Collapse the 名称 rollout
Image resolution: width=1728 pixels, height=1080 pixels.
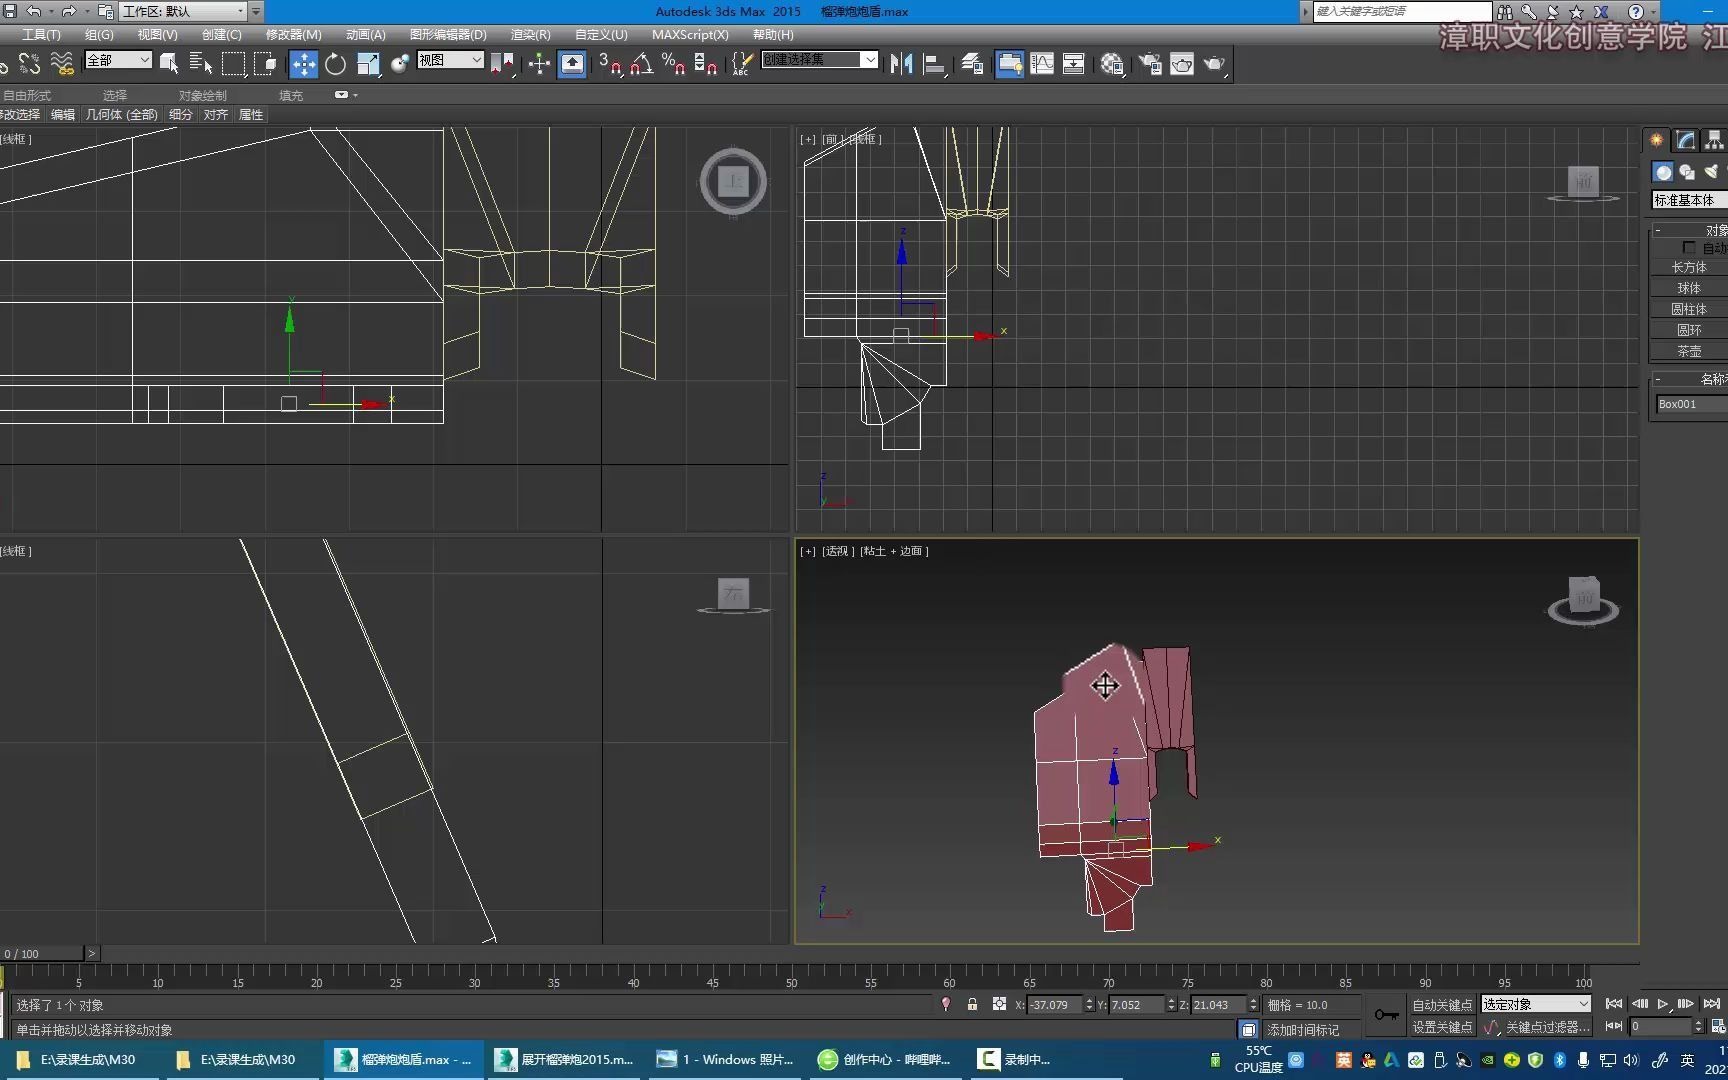[x=1657, y=379]
